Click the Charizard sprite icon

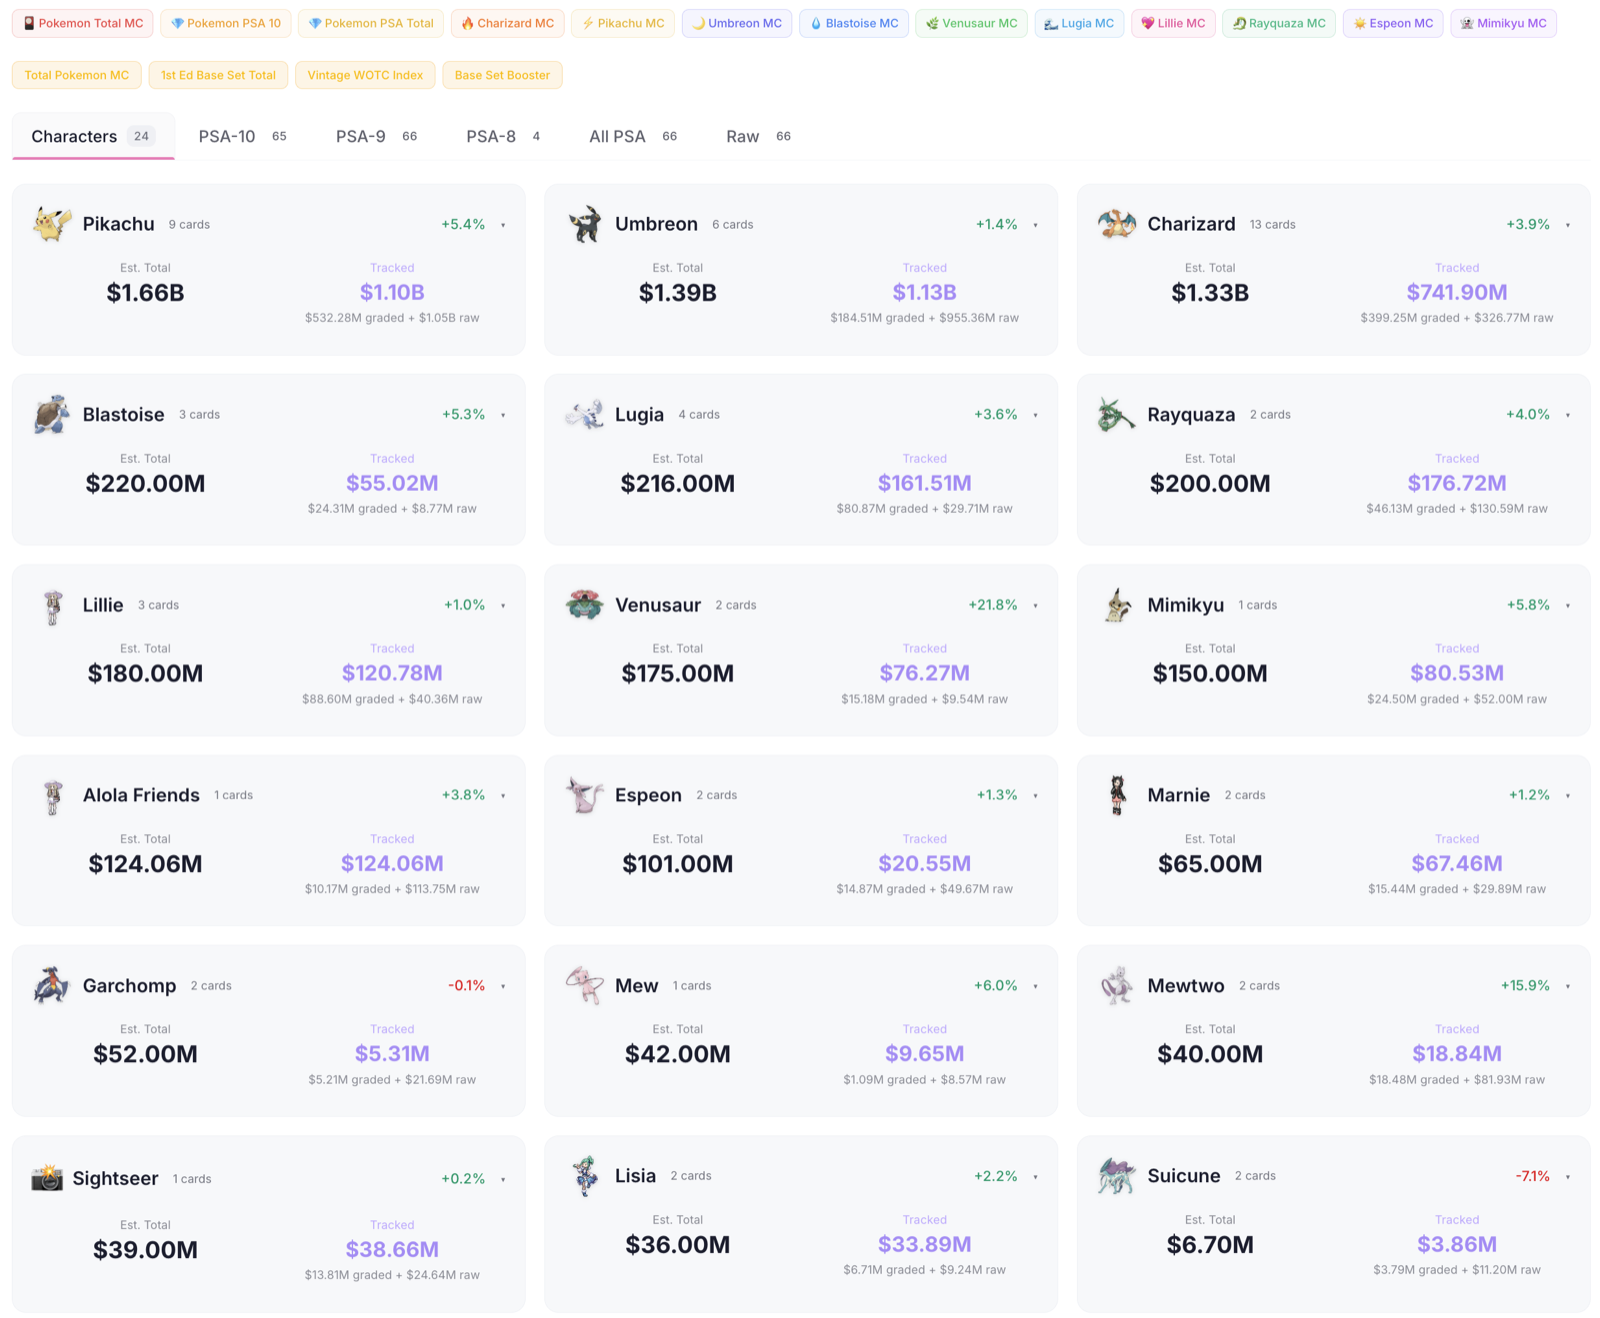pyautogui.click(x=1117, y=224)
